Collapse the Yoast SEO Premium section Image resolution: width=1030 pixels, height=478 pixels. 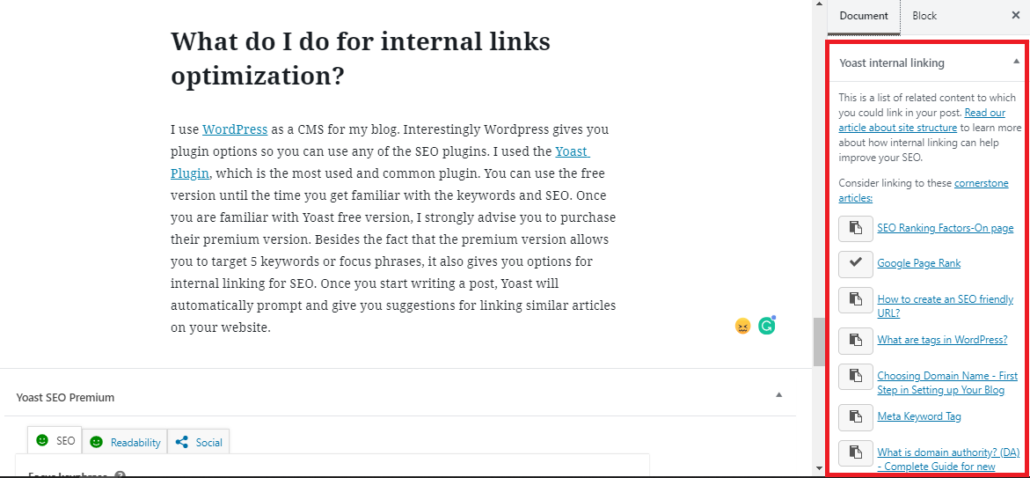pyautogui.click(x=779, y=396)
